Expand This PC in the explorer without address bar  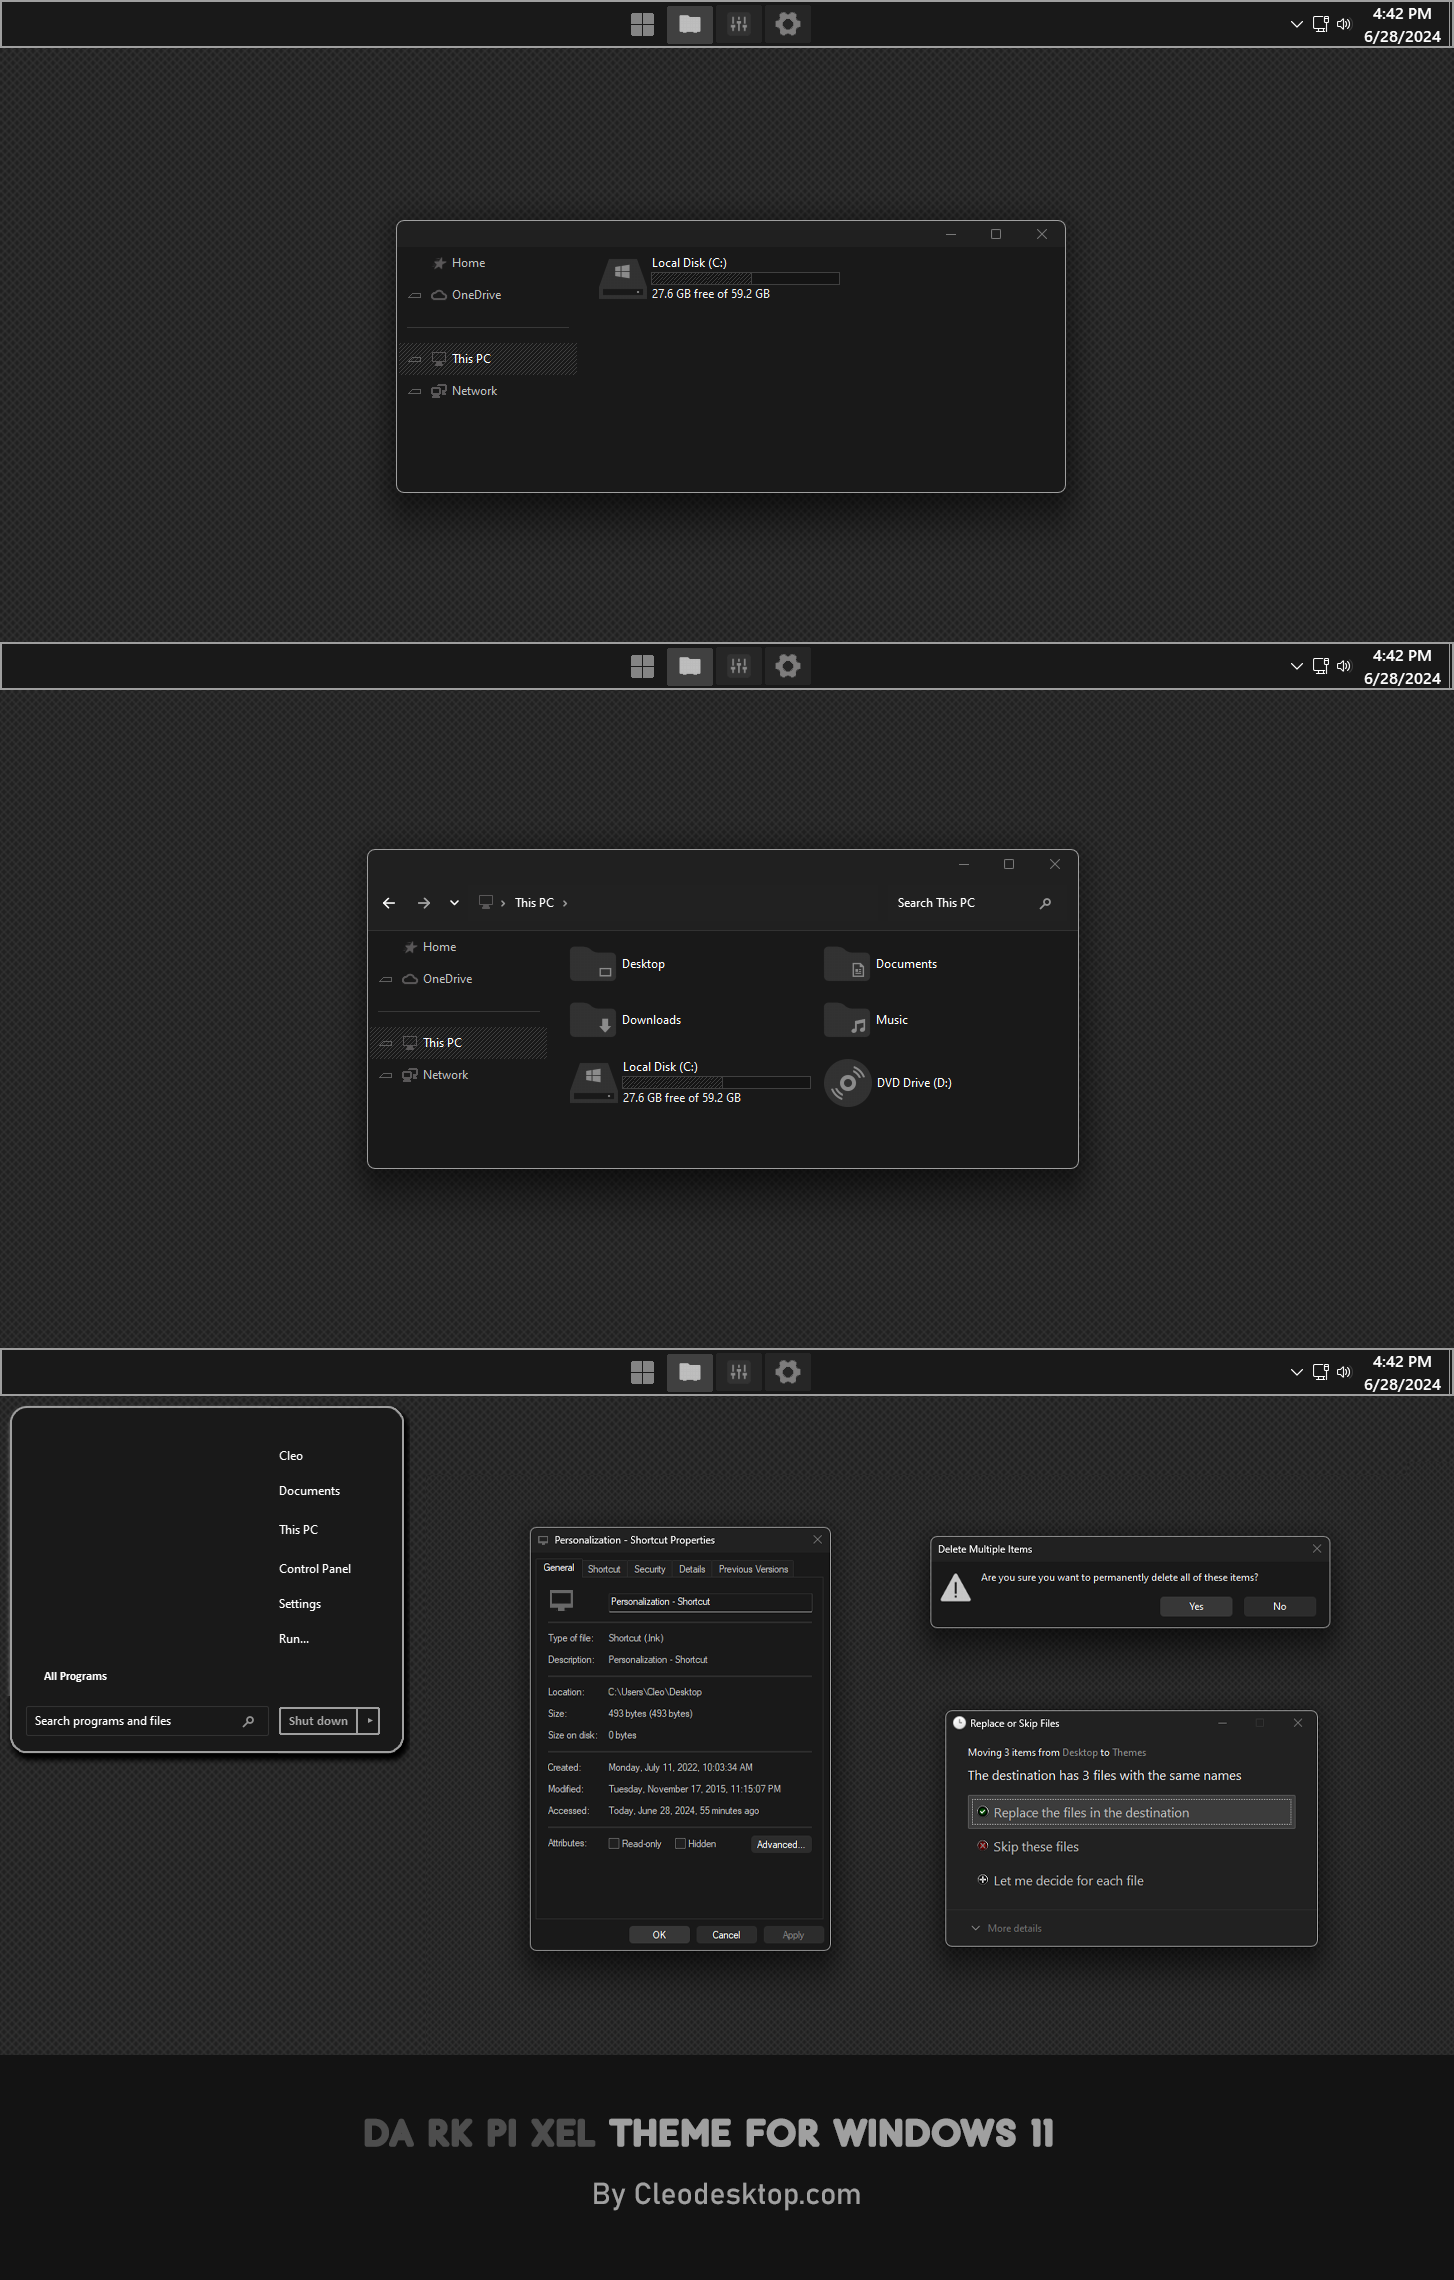[415, 359]
